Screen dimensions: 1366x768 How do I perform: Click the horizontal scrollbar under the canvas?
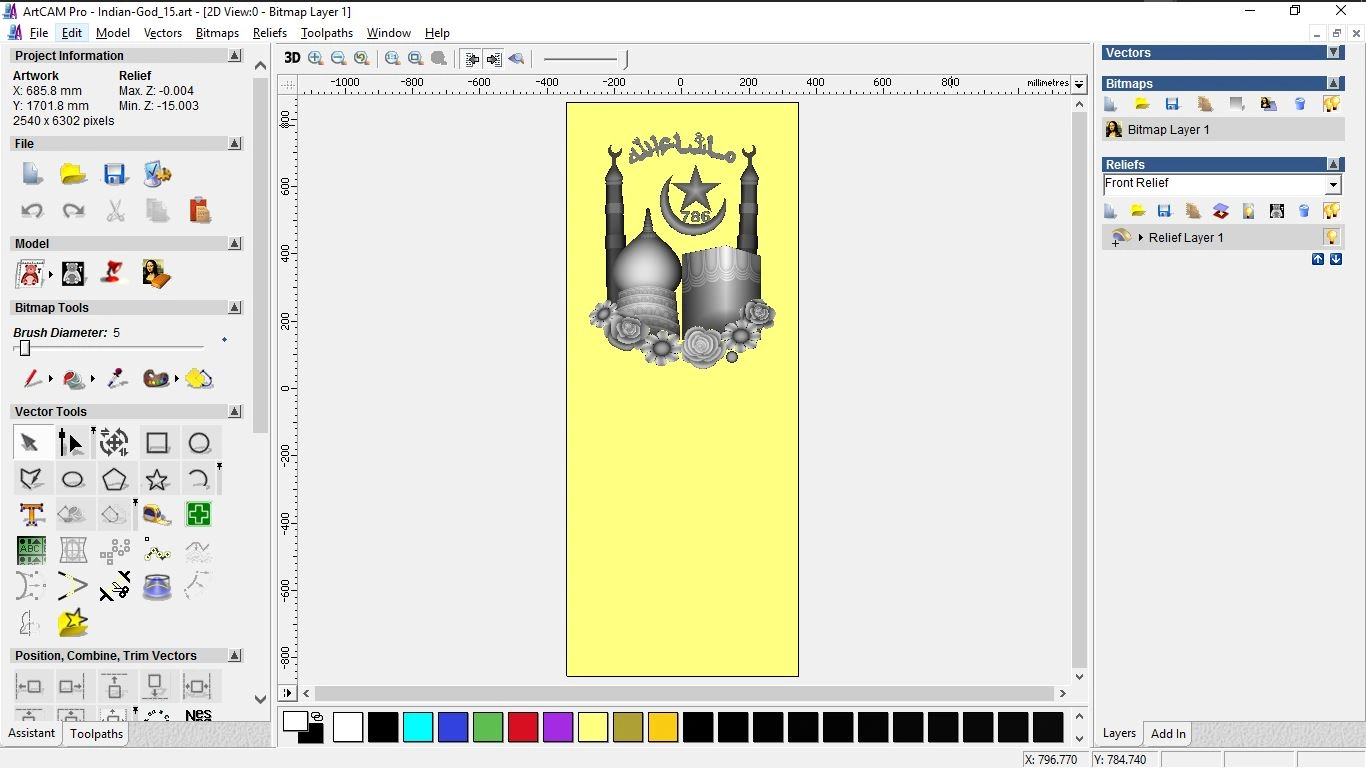(x=684, y=693)
